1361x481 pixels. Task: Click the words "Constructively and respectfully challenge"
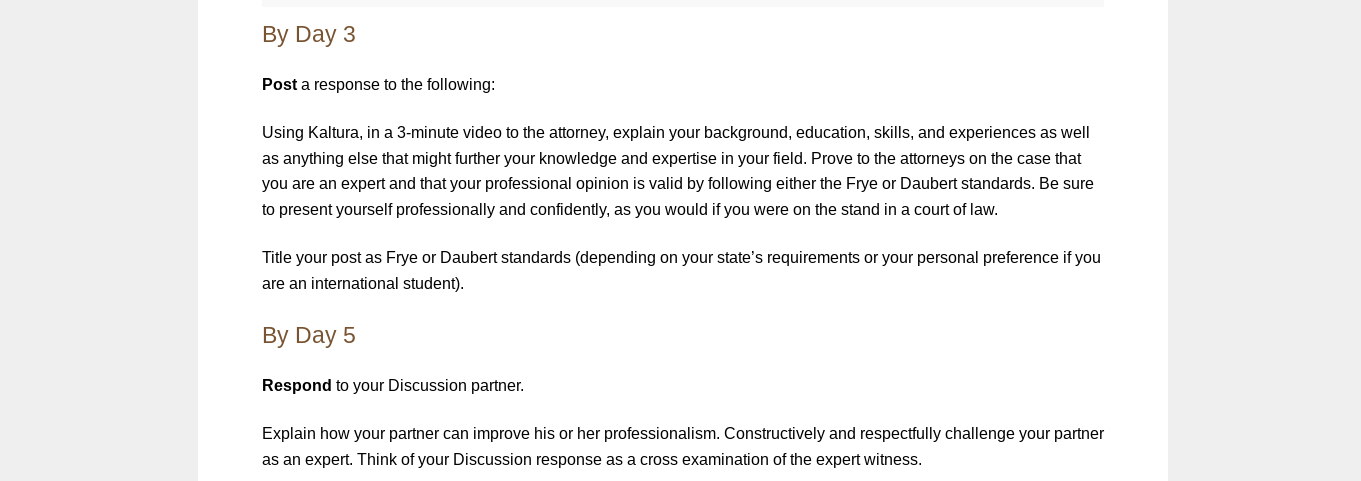pos(869,434)
